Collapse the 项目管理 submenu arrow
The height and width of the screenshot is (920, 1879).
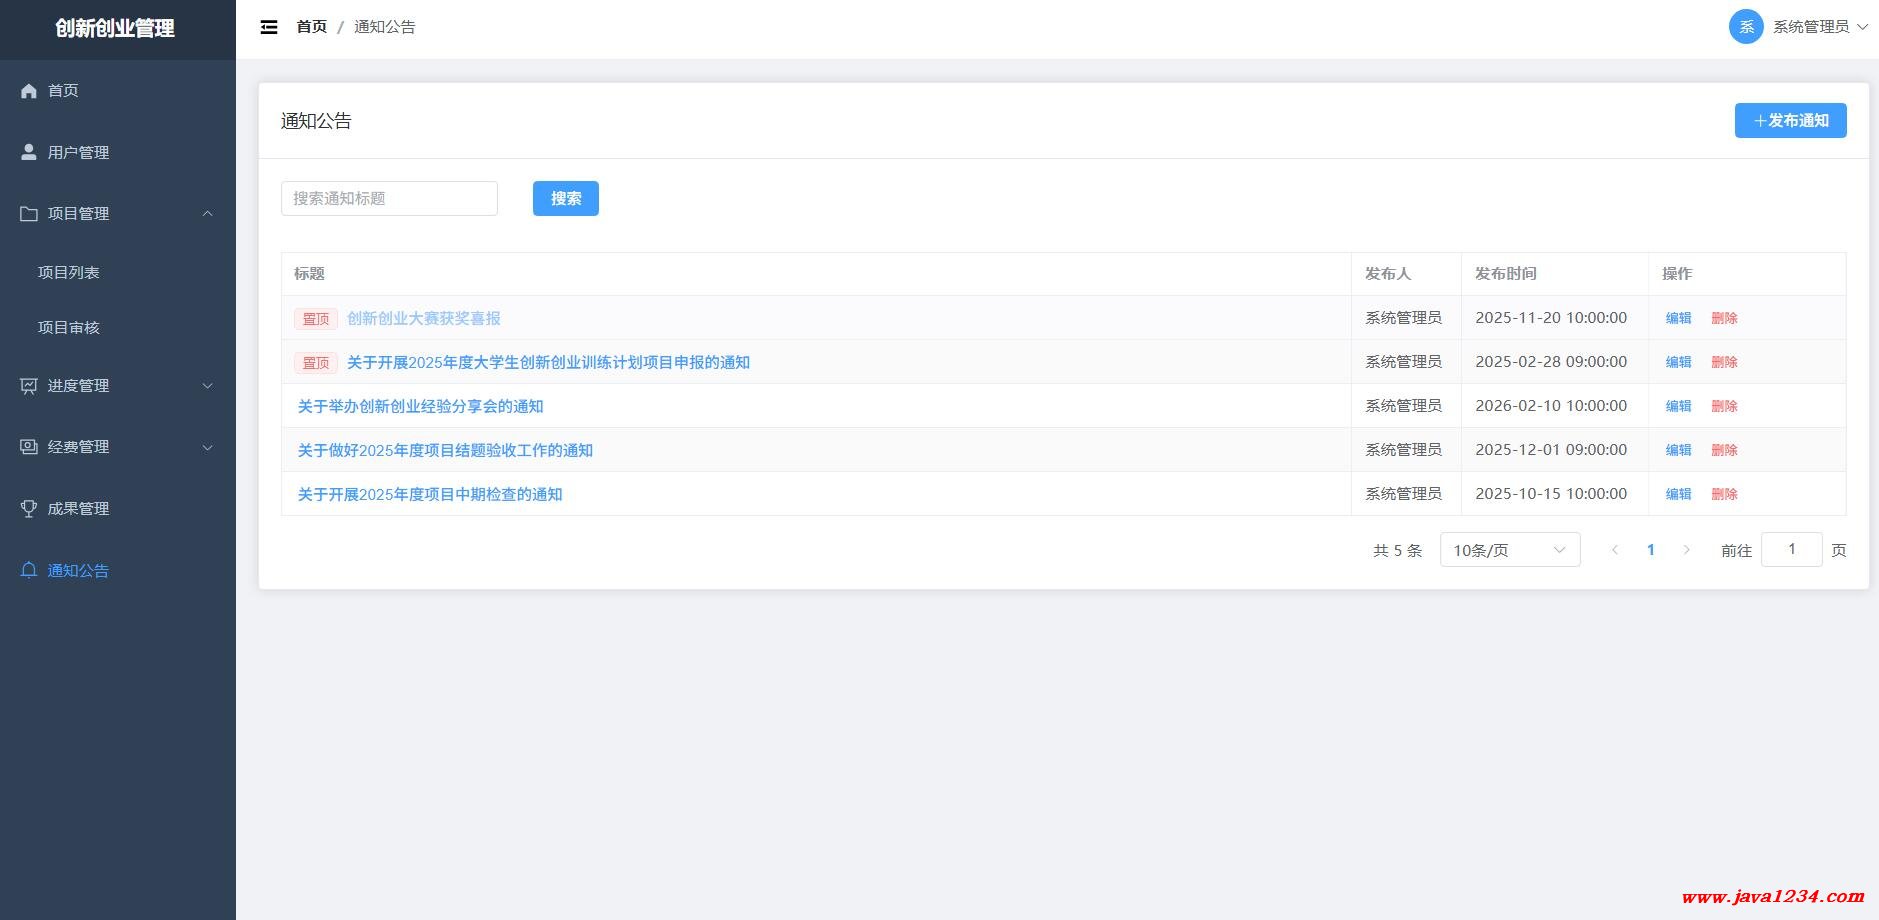(x=208, y=214)
